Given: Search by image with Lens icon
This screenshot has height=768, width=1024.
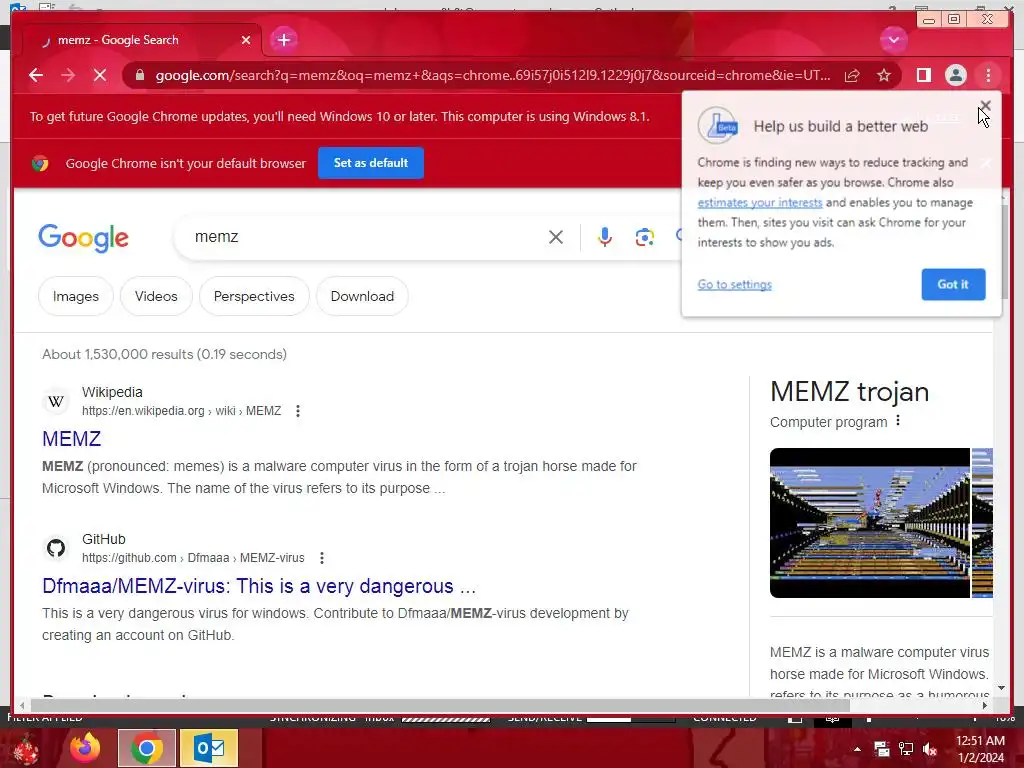Looking at the screenshot, I should pyautogui.click(x=645, y=237).
